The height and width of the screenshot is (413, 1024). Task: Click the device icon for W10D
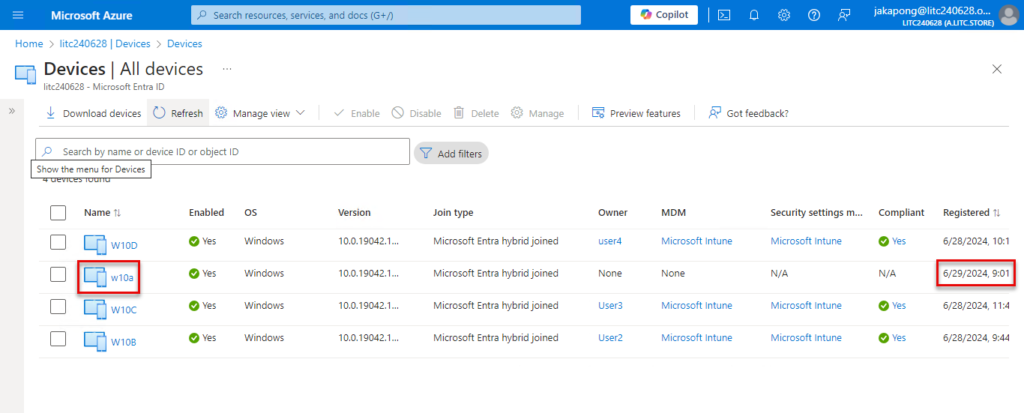95,245
